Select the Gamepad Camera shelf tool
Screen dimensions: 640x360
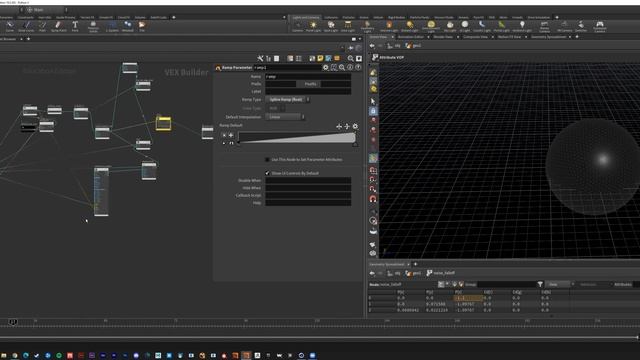[600, 27]
